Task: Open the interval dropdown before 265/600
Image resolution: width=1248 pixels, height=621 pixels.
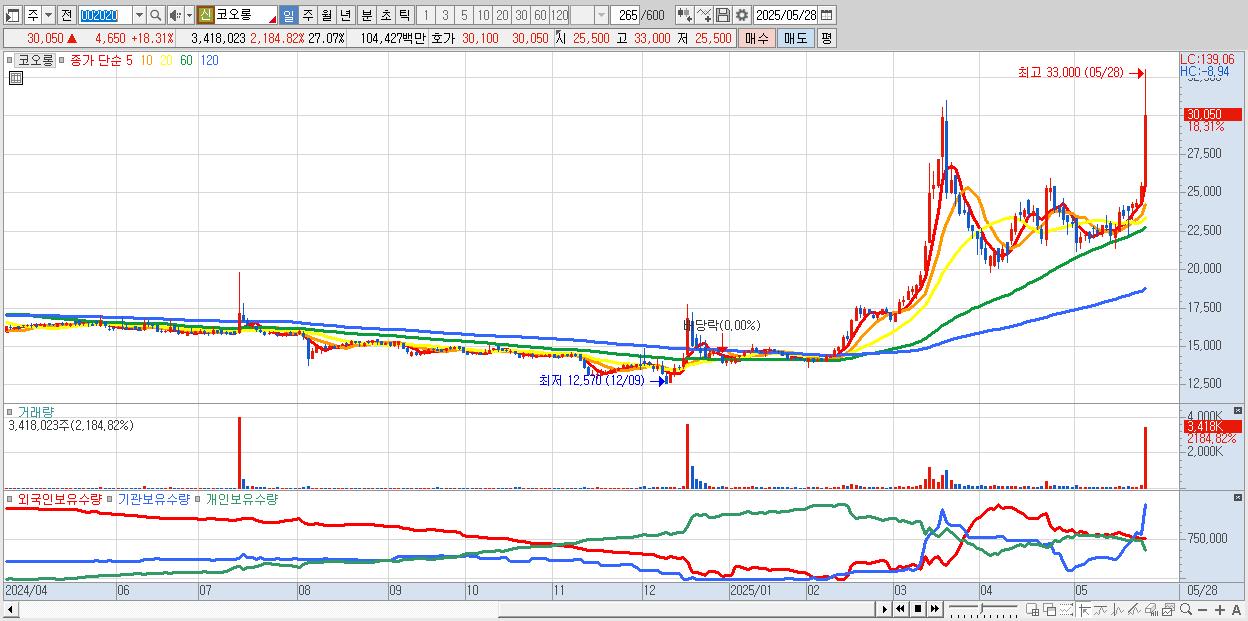Action: tap(602, 15)
